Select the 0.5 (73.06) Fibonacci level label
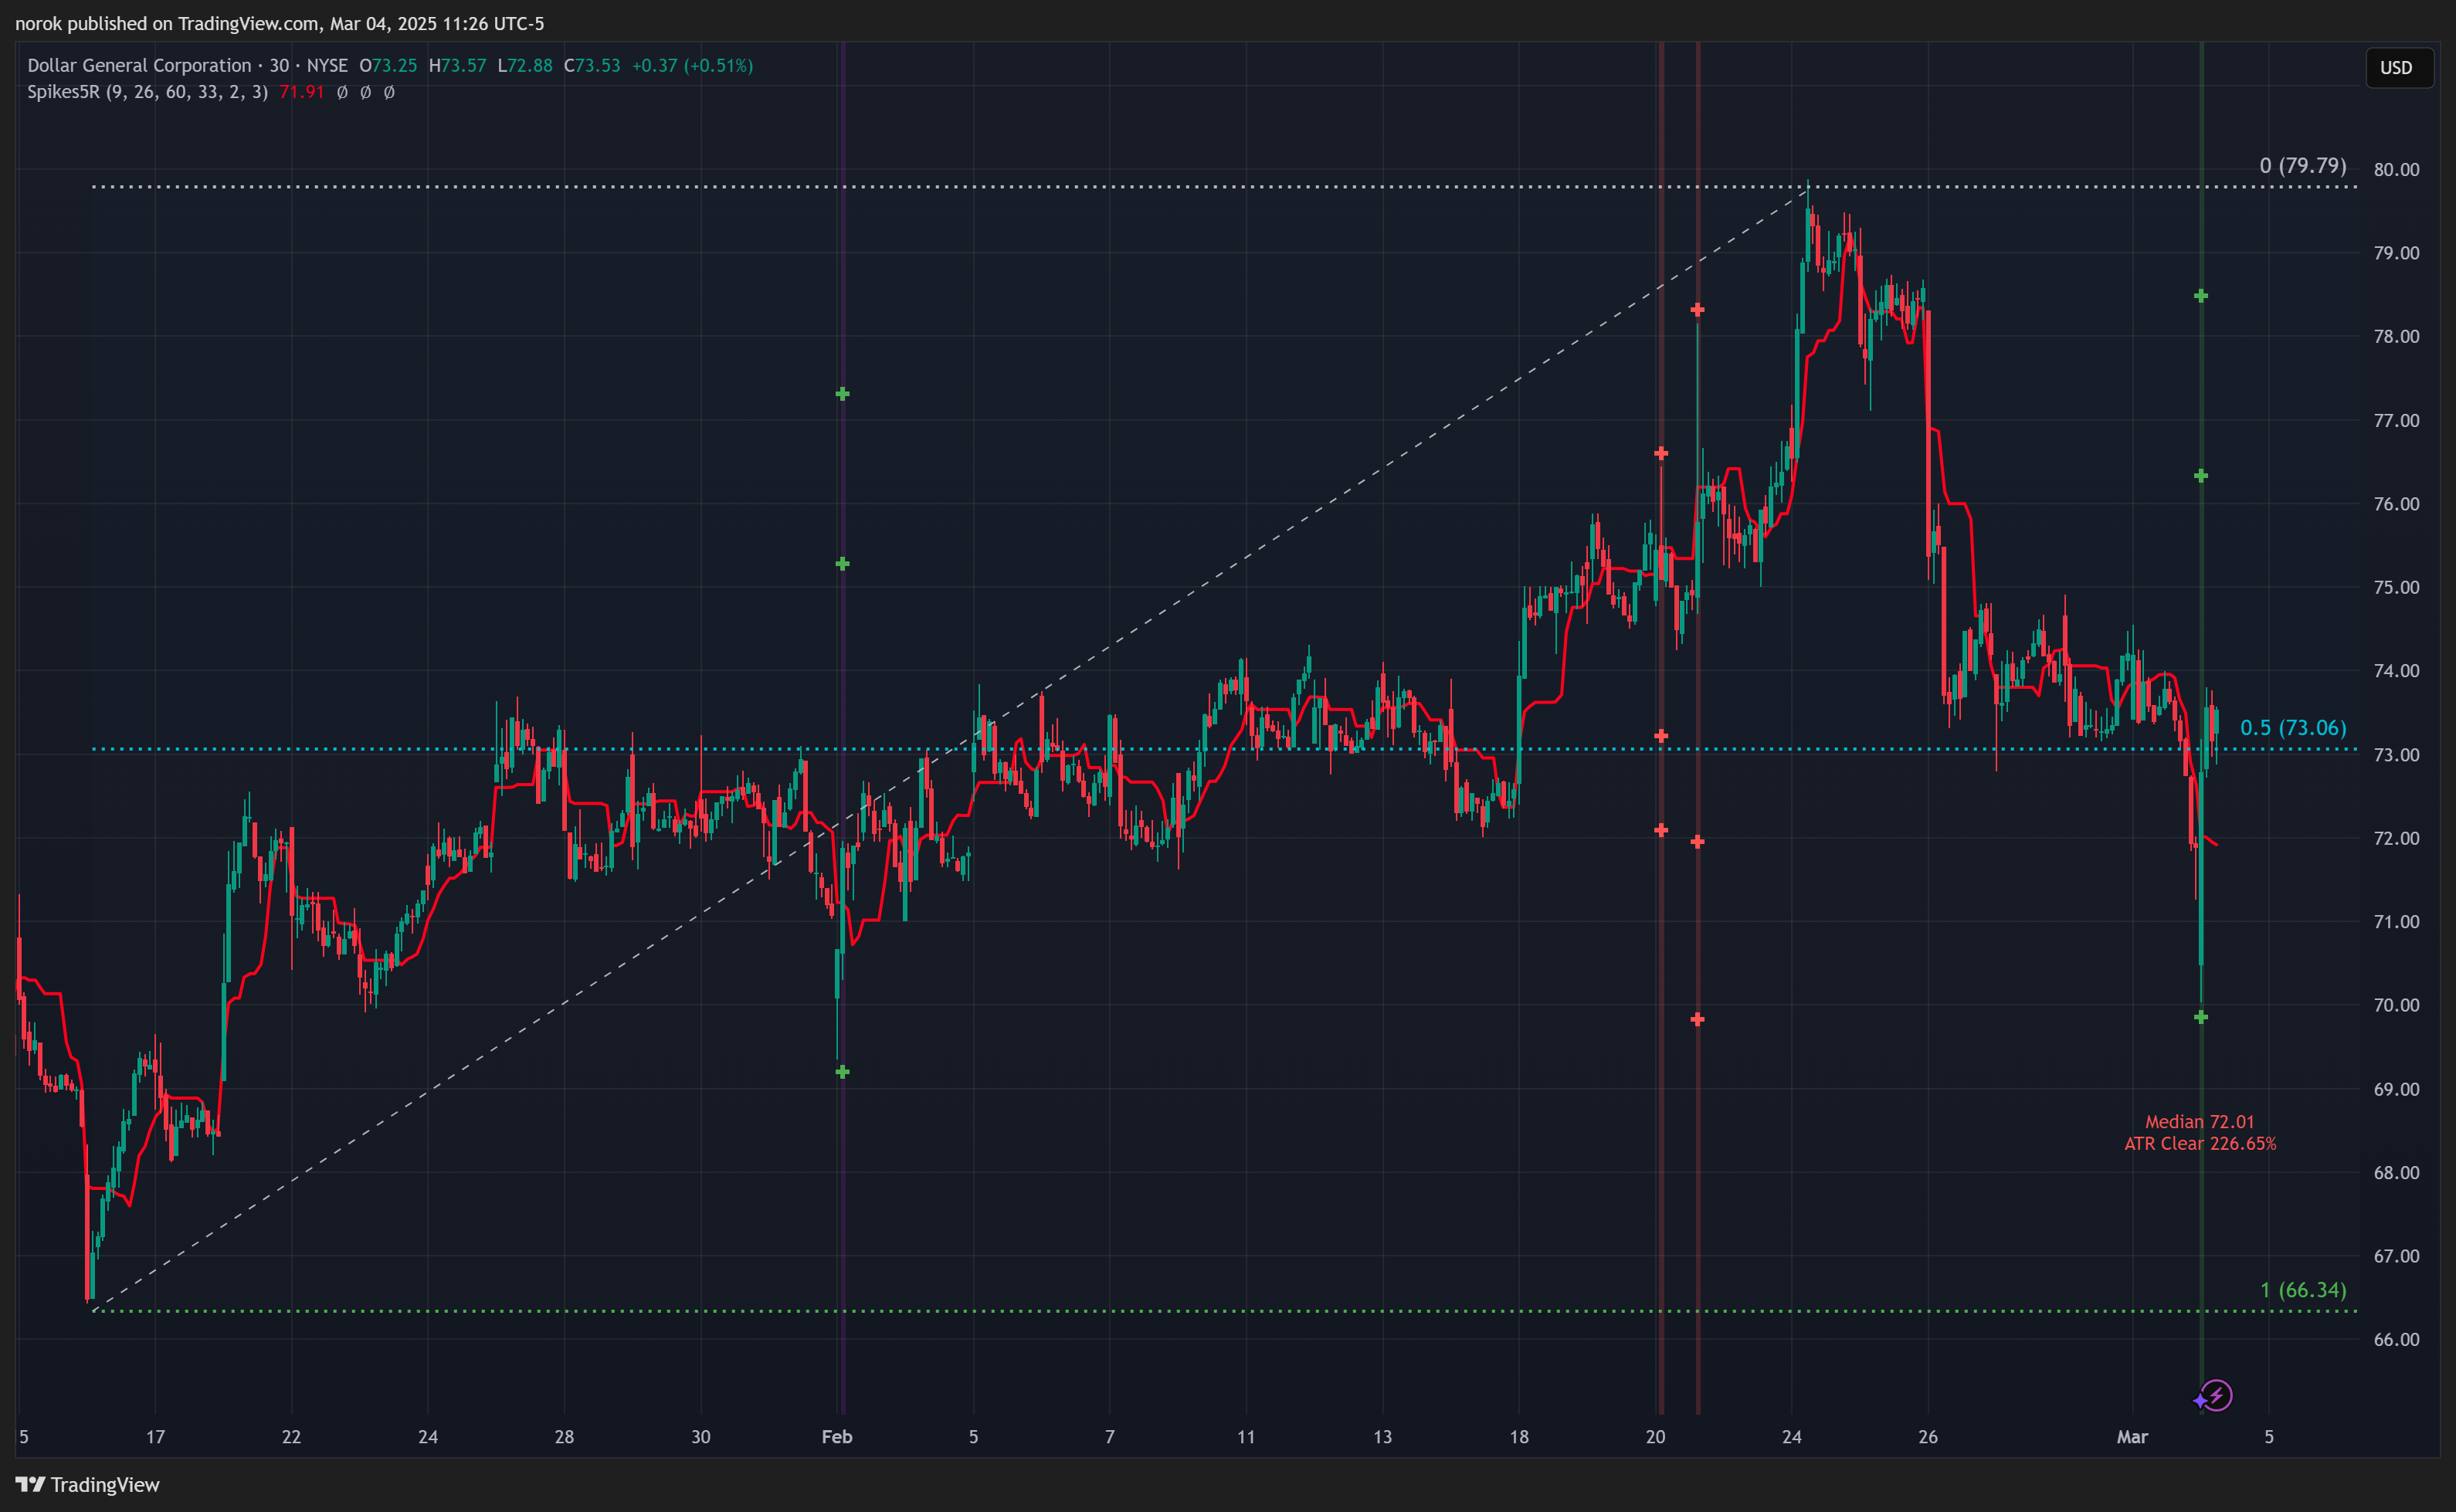 tap(2292, 727)
